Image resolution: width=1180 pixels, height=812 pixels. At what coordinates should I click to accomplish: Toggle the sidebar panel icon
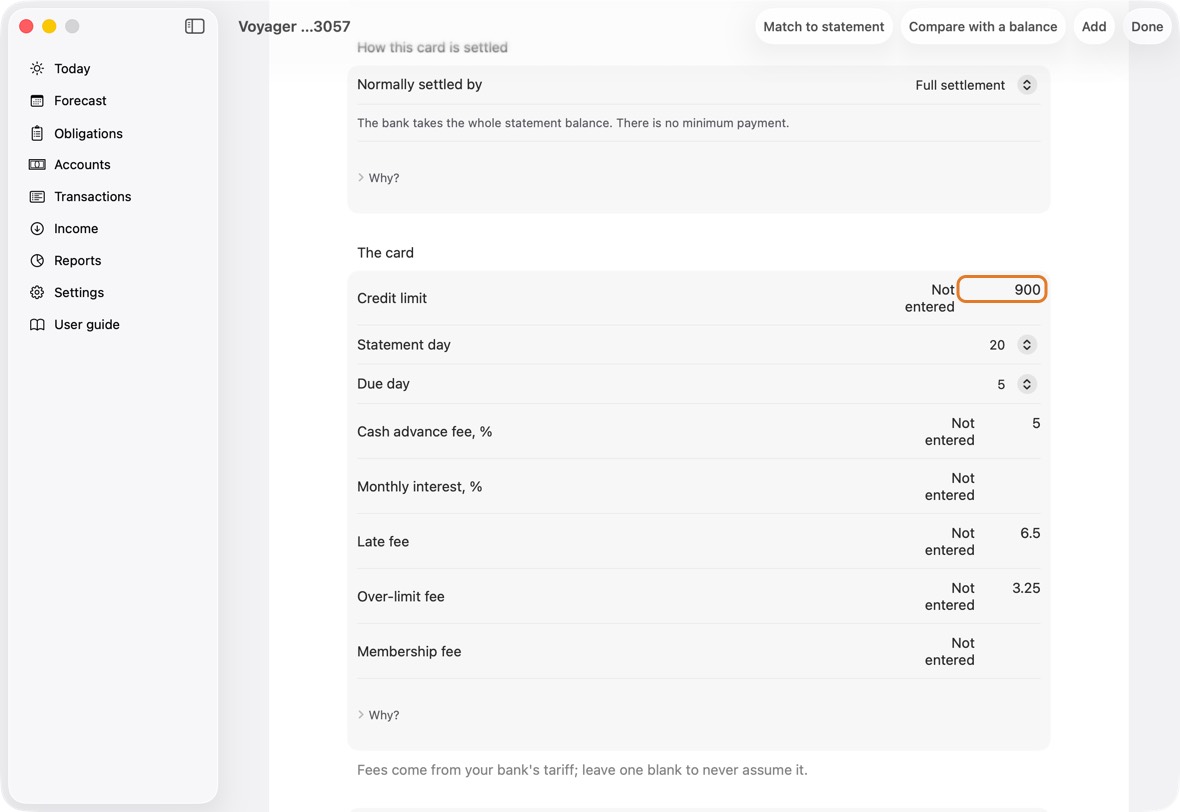click(x=194, y=26)
